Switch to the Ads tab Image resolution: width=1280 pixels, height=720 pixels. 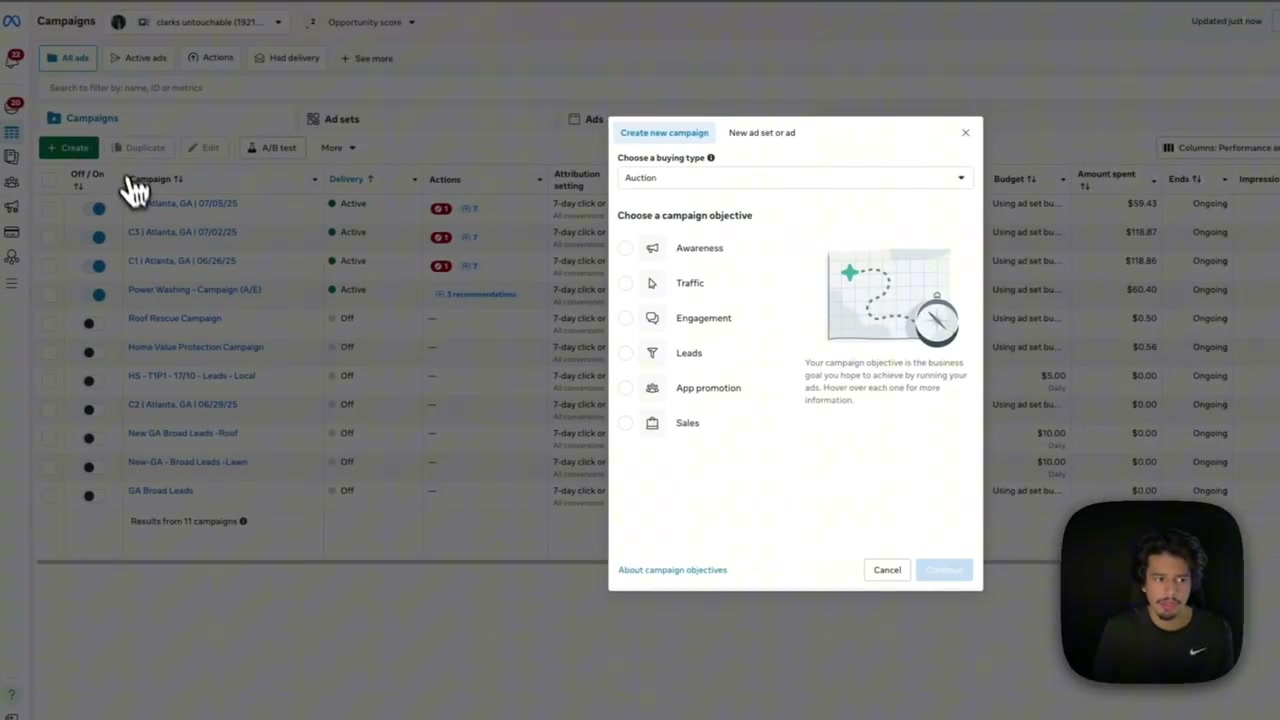586,119
